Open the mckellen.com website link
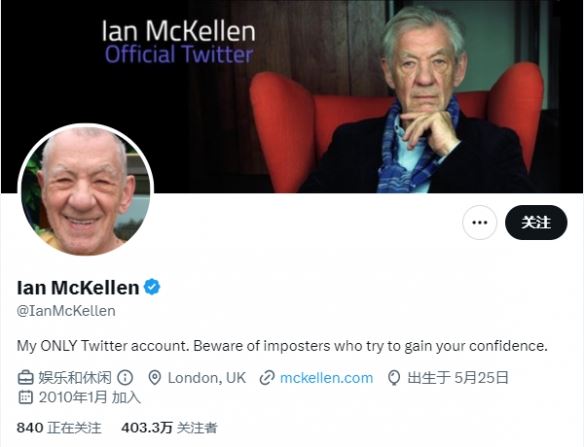 point(326,378)
